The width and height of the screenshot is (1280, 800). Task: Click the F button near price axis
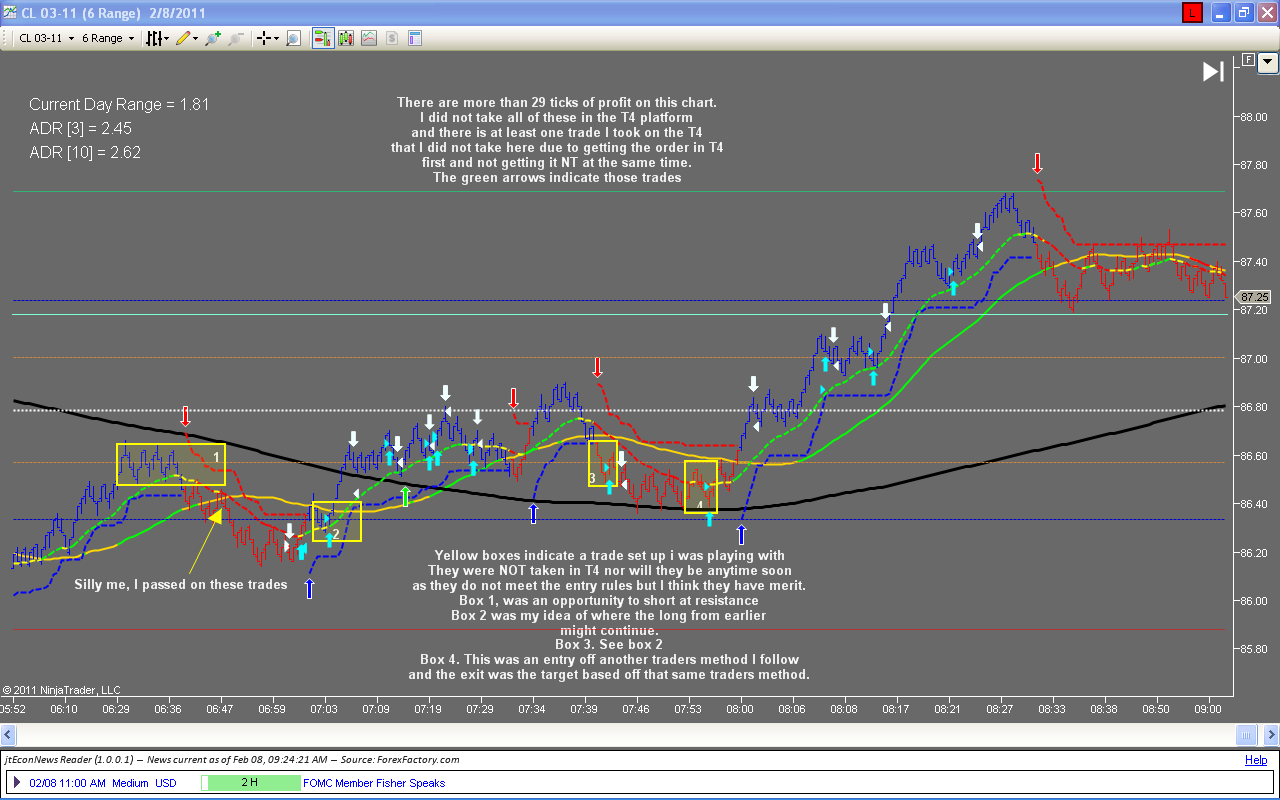tap(1248, 61)
